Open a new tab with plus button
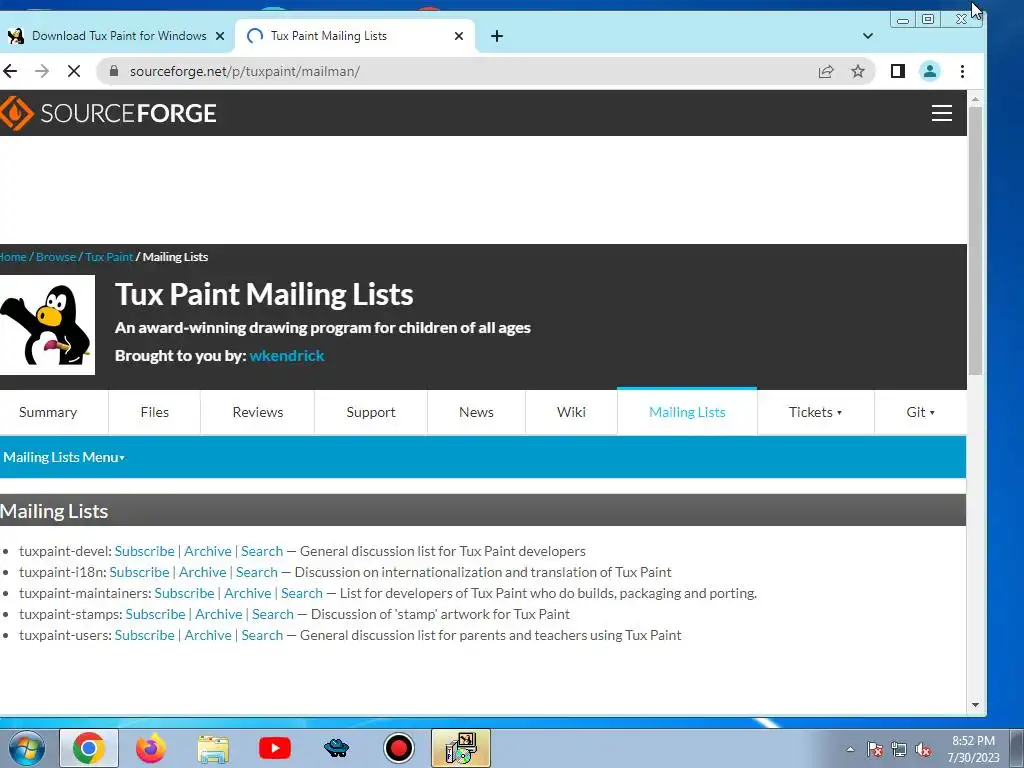The image size is (1024, 768). [x=497, y=36]
